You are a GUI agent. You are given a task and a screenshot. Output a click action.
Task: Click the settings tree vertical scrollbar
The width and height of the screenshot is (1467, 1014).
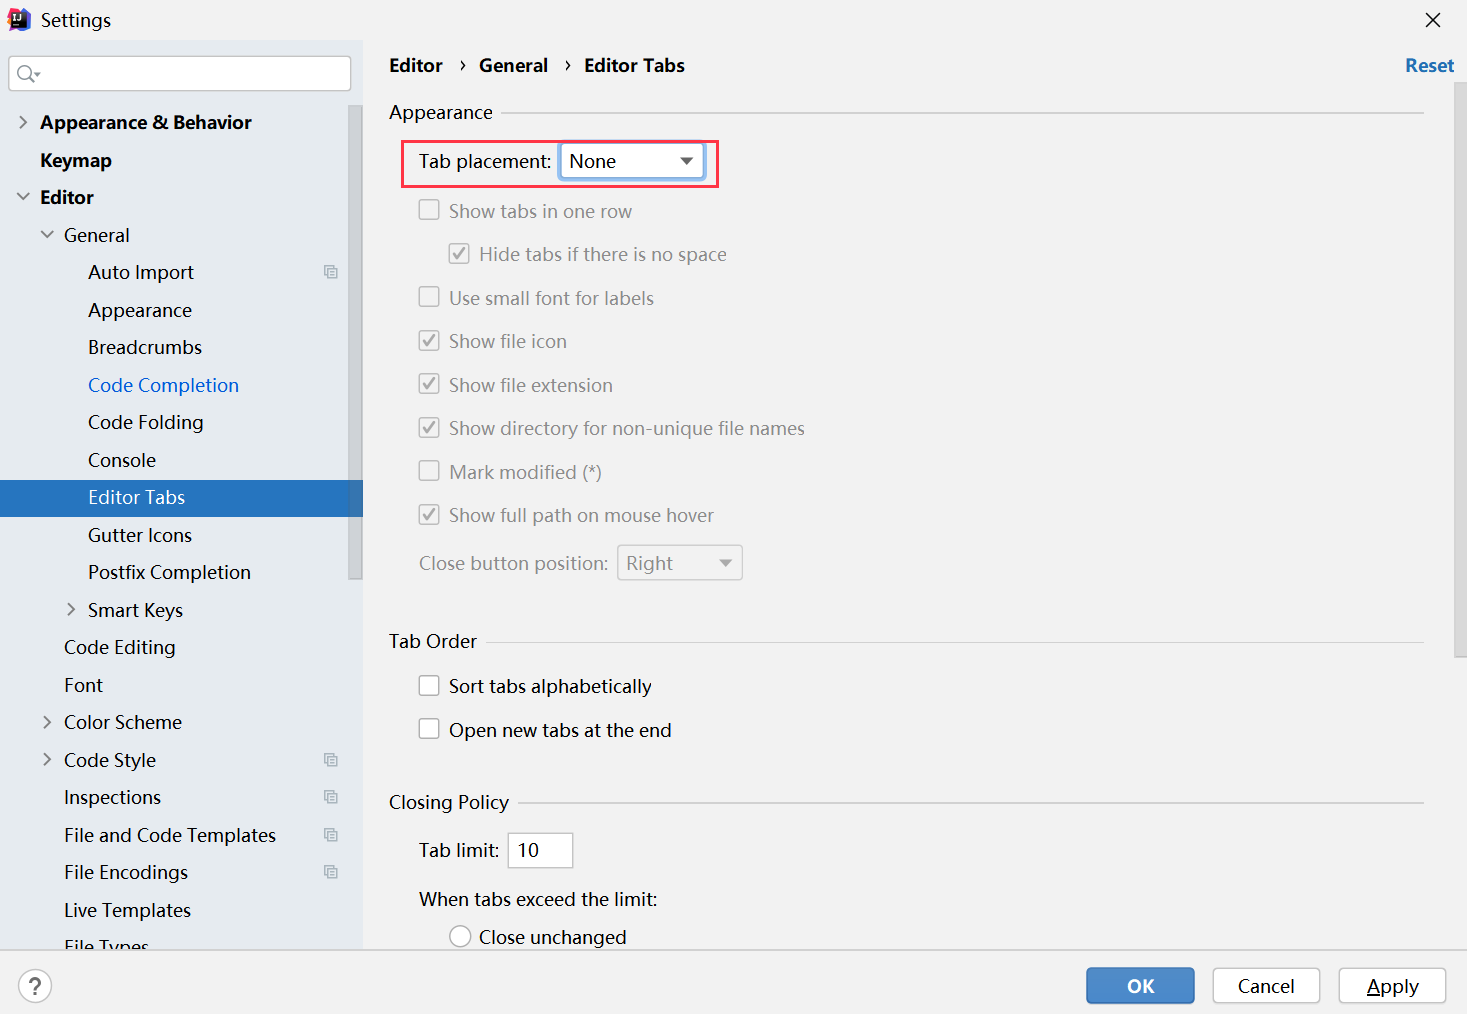pos(355,342)
